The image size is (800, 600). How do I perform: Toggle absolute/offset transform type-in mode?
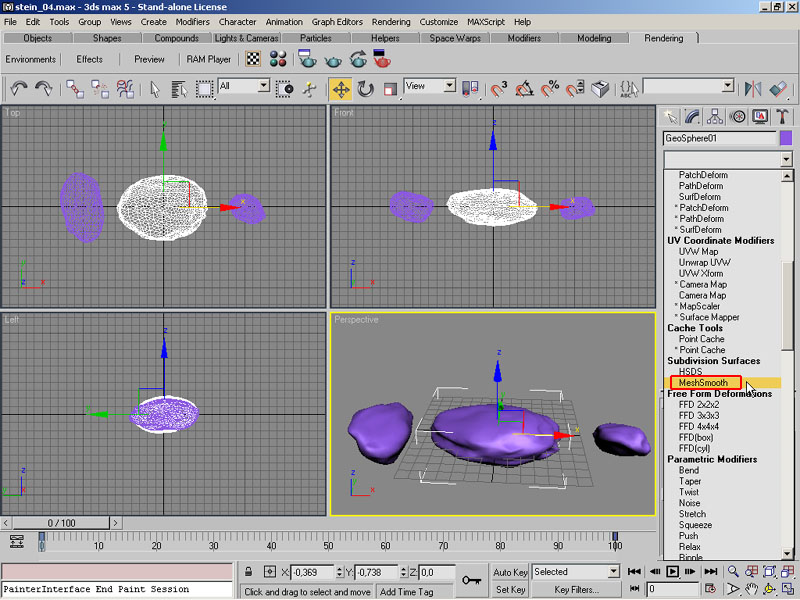click(270, 572)
